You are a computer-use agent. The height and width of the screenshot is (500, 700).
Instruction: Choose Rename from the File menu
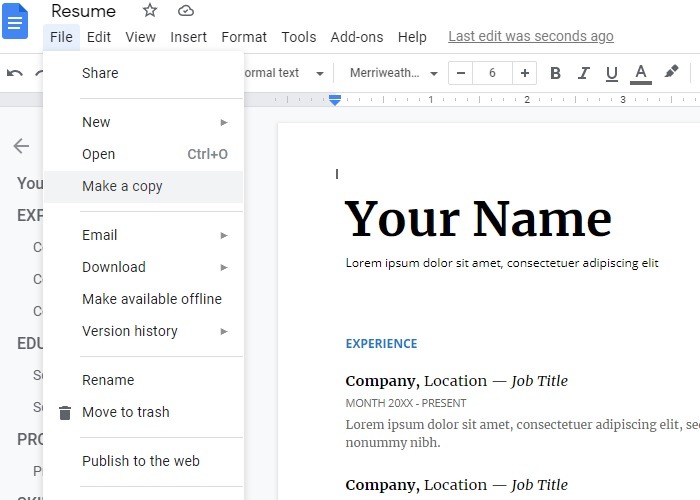(x=143, y=380)
